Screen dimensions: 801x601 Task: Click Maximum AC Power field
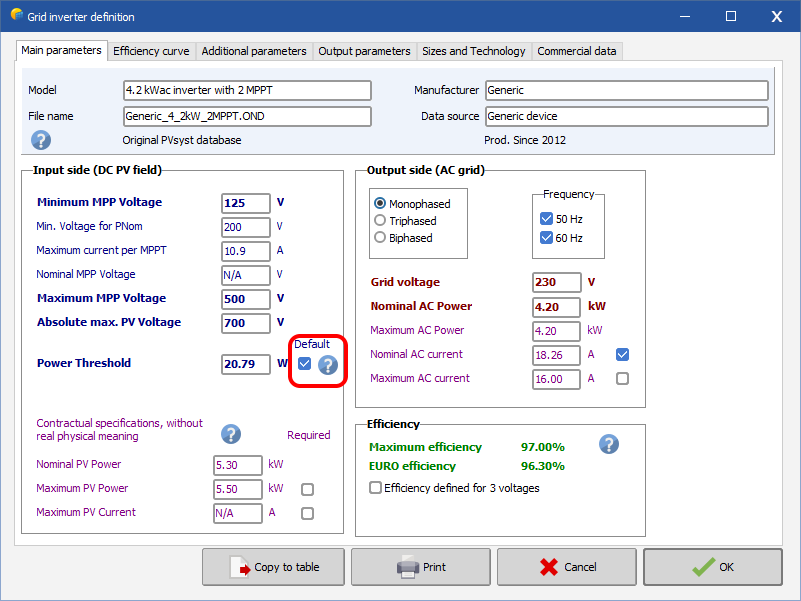coord(556,331)
